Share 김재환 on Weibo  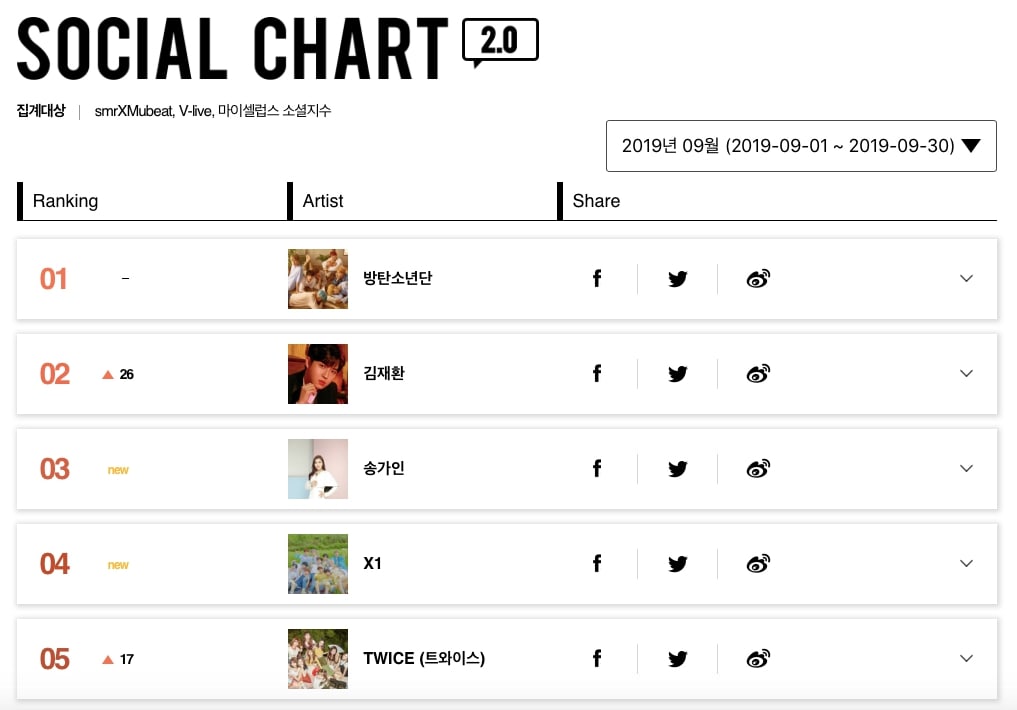(758, 373)
